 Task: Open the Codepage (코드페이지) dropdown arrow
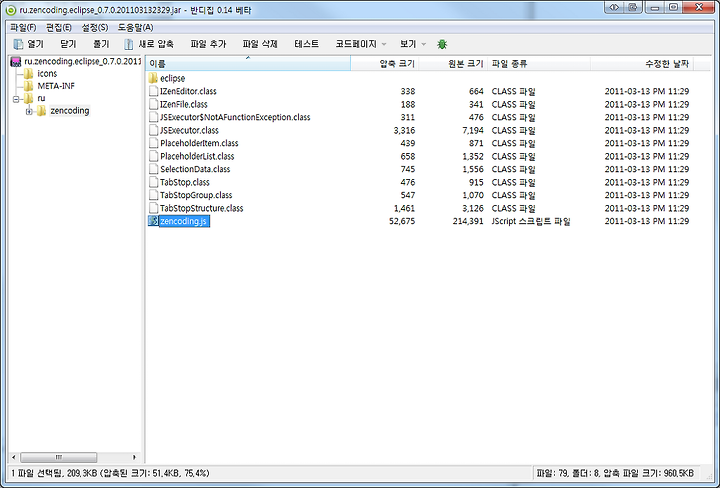[x=384, y=45]
